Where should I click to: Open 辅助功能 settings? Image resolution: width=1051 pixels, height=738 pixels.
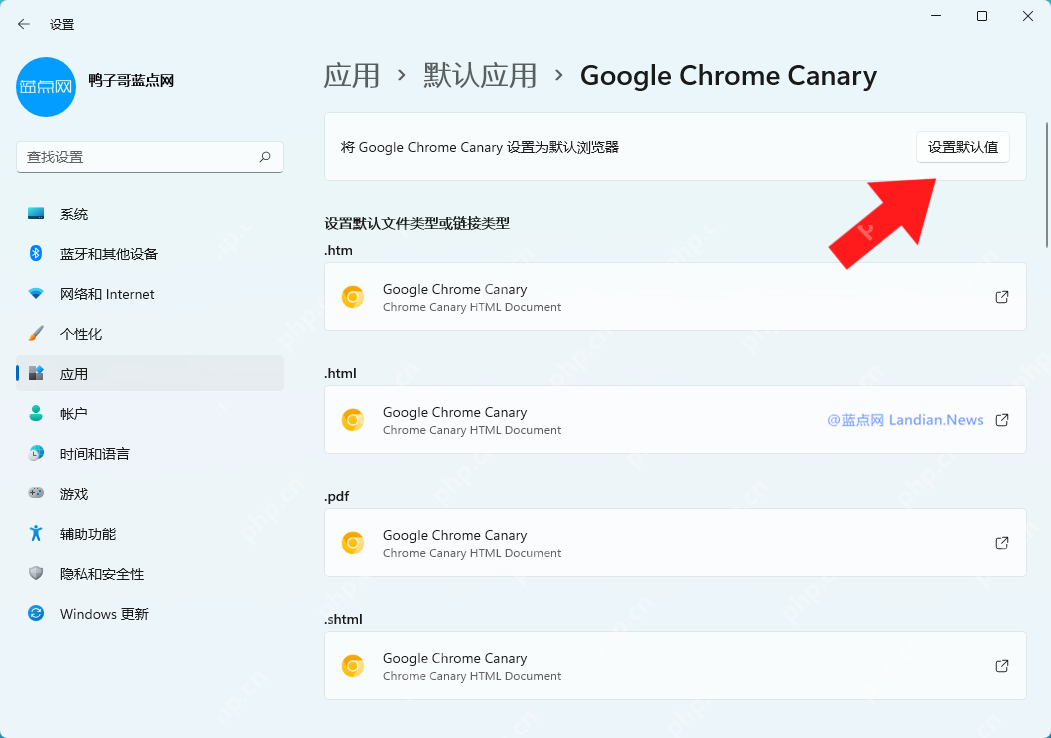click(149, 534)
